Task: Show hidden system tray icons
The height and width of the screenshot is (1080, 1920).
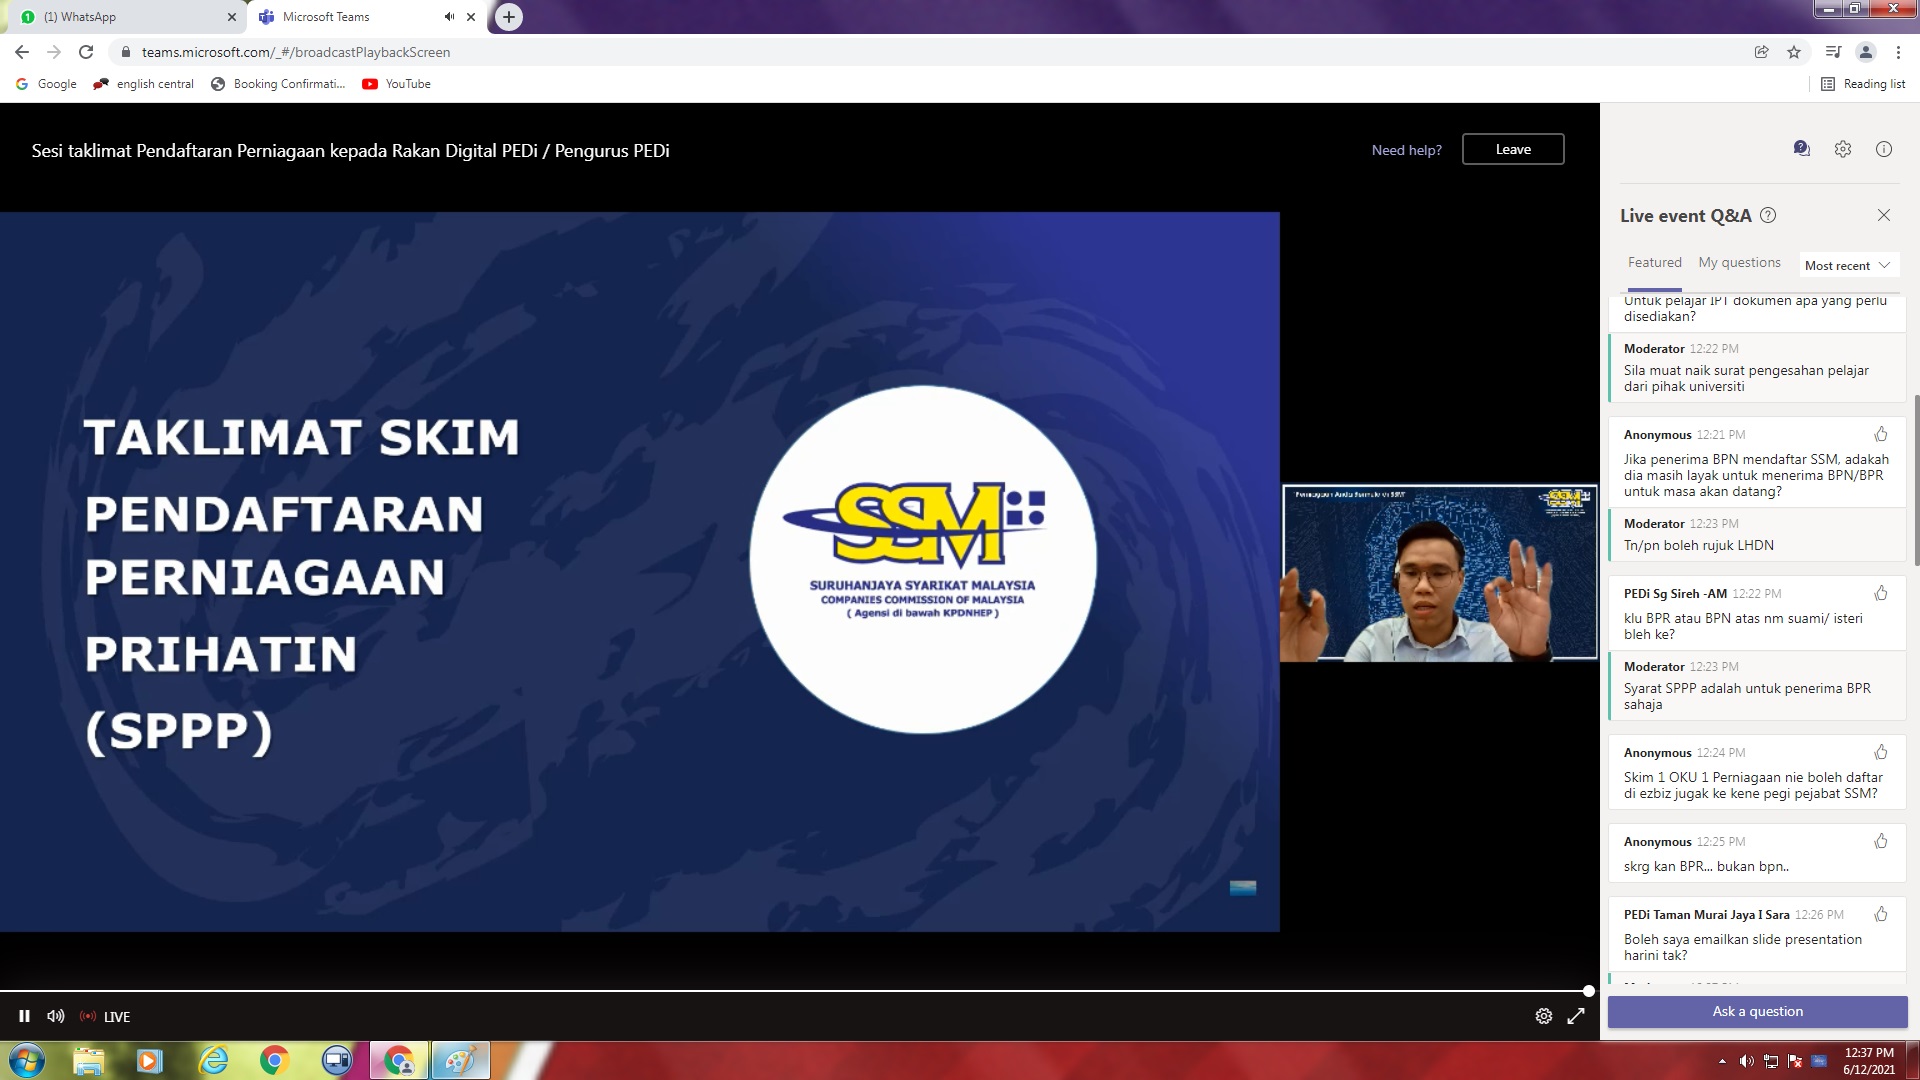Action: pyautogui.click(x=1722, y=1061)
